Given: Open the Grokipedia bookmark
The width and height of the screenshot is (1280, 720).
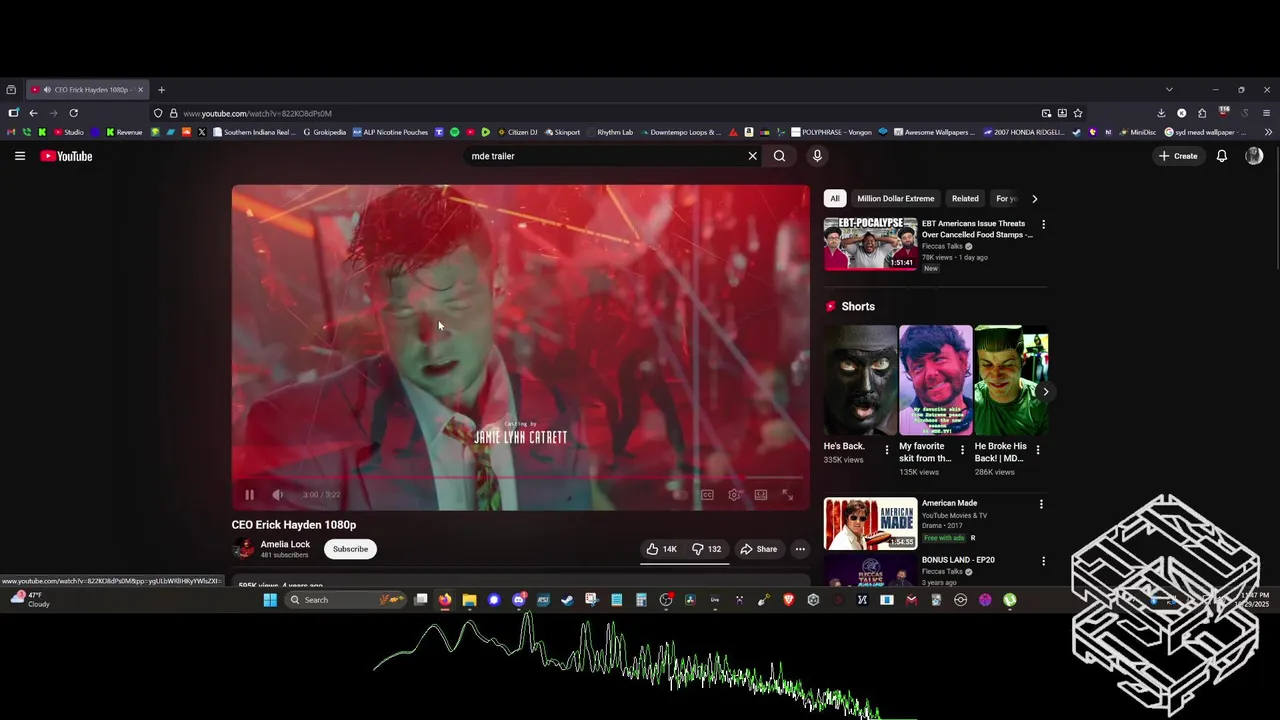Looking at the screenshot, I should click(323, 132).
